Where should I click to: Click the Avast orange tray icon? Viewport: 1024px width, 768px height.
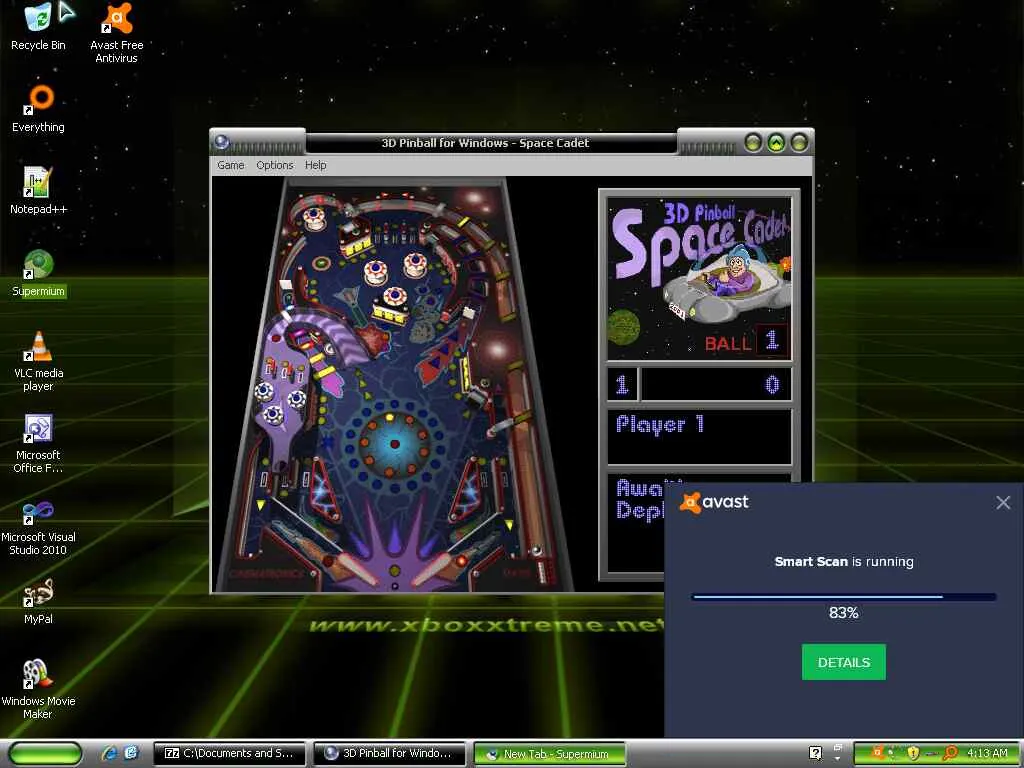click(877, 753)
